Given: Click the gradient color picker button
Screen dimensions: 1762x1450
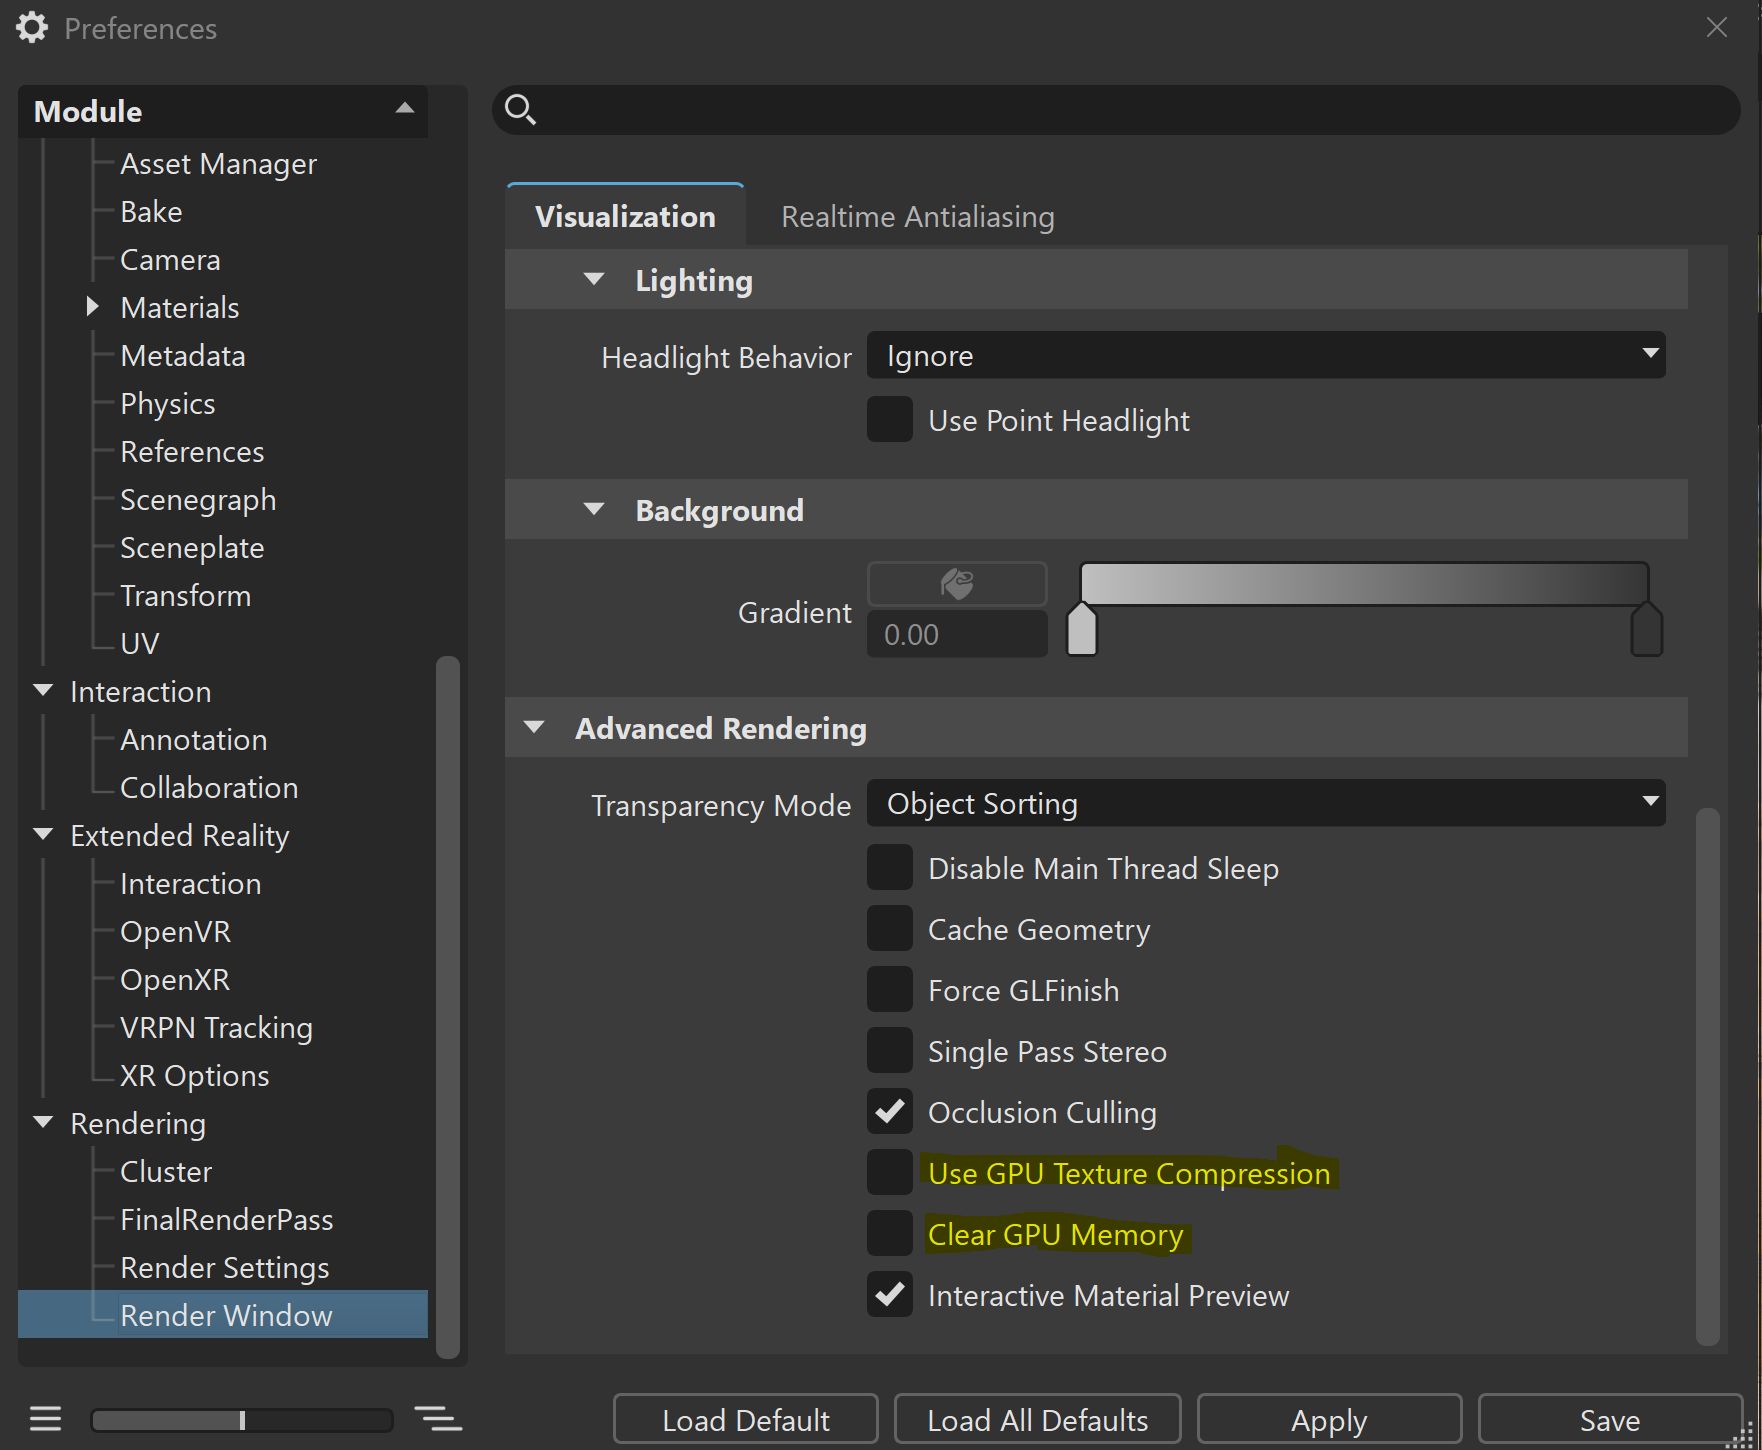Looking at the screenshot, I should pos(957,584).
